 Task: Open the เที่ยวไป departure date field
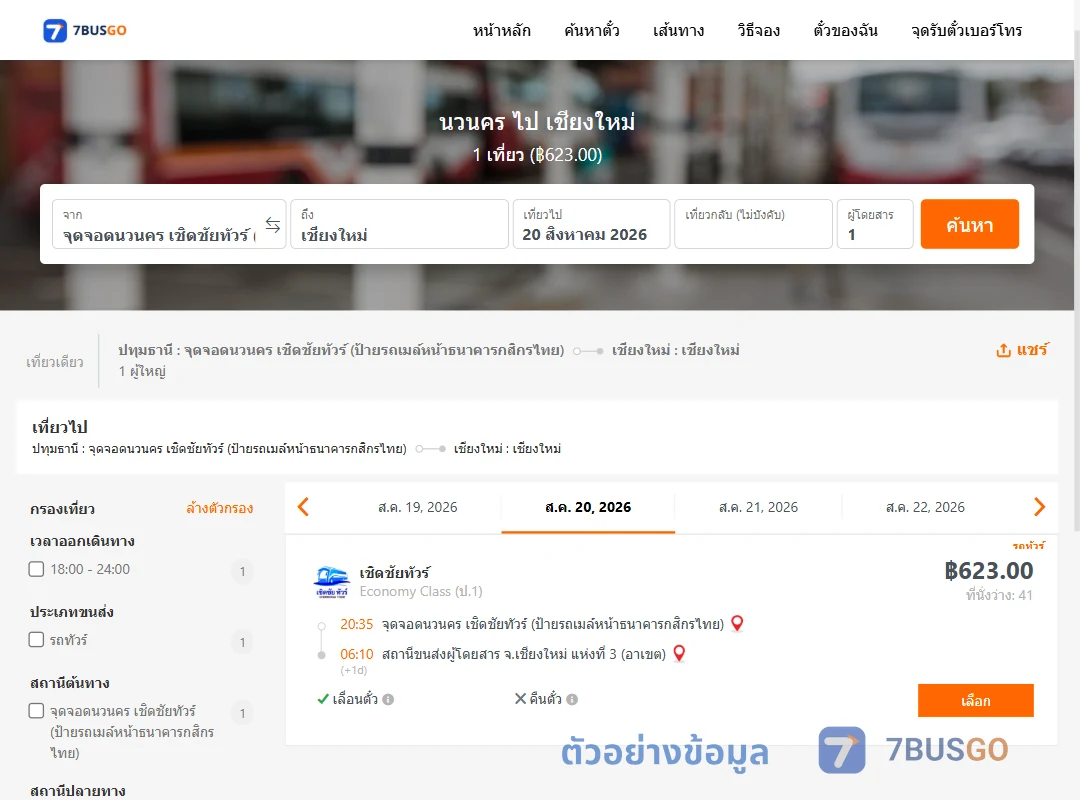coord(592,224)
